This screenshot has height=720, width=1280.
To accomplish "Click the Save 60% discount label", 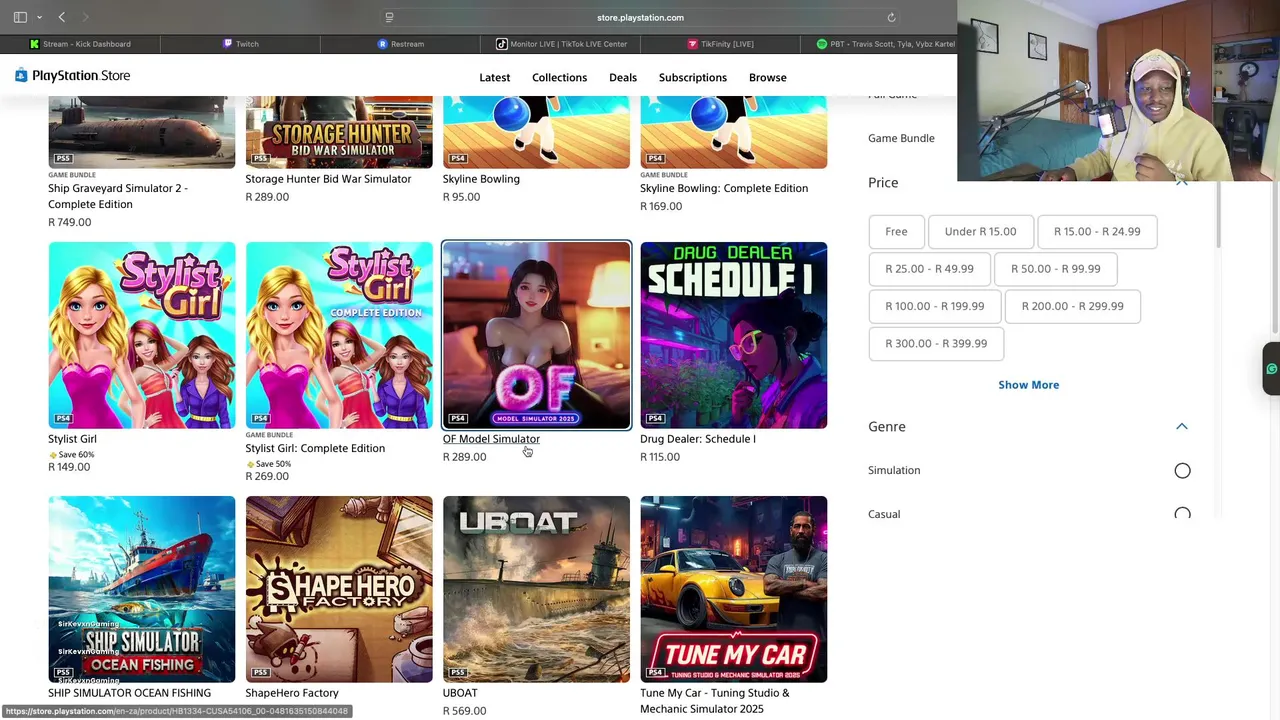I will pyautogui.click(x=72, y=455).
